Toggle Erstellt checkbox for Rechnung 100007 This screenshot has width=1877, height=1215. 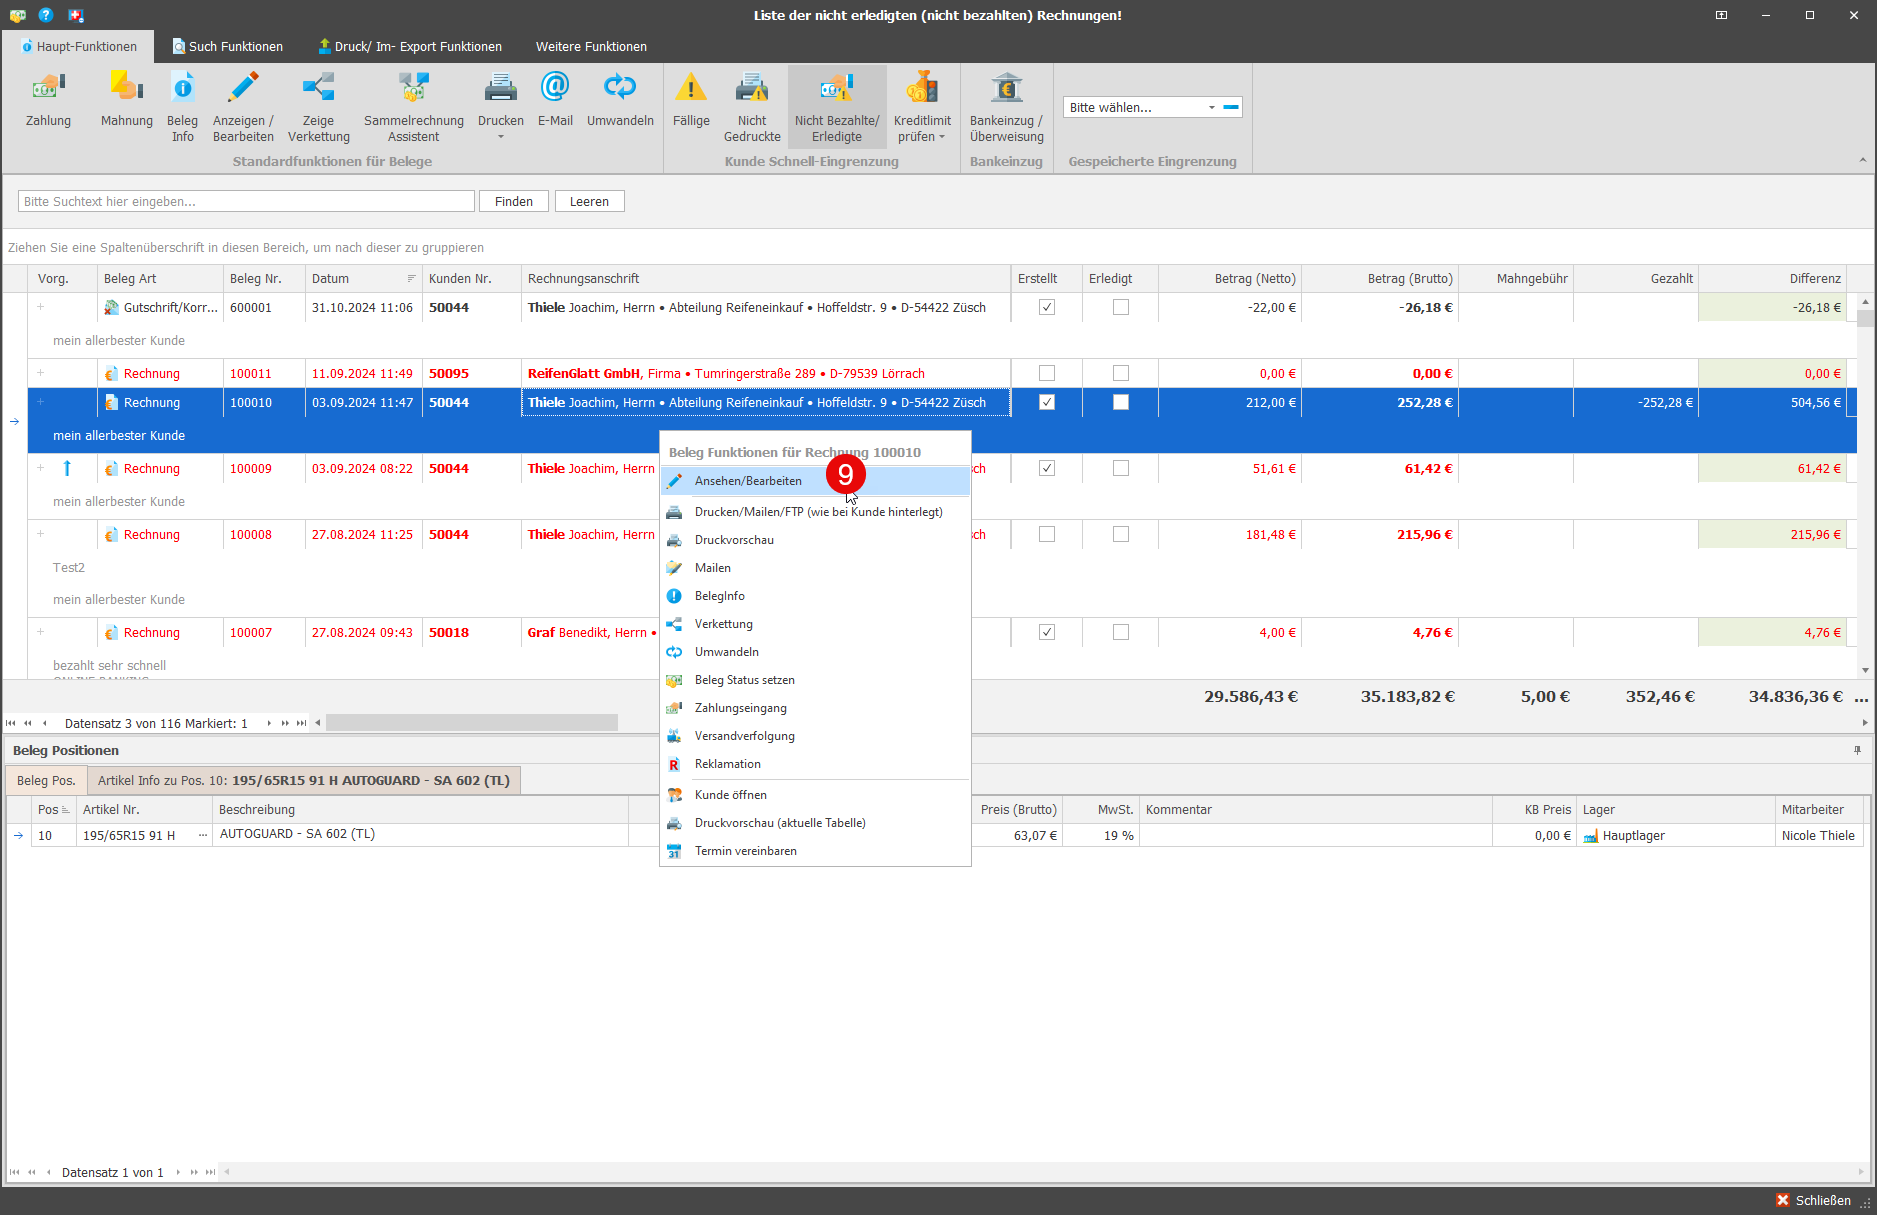[x=1047, y=633]
